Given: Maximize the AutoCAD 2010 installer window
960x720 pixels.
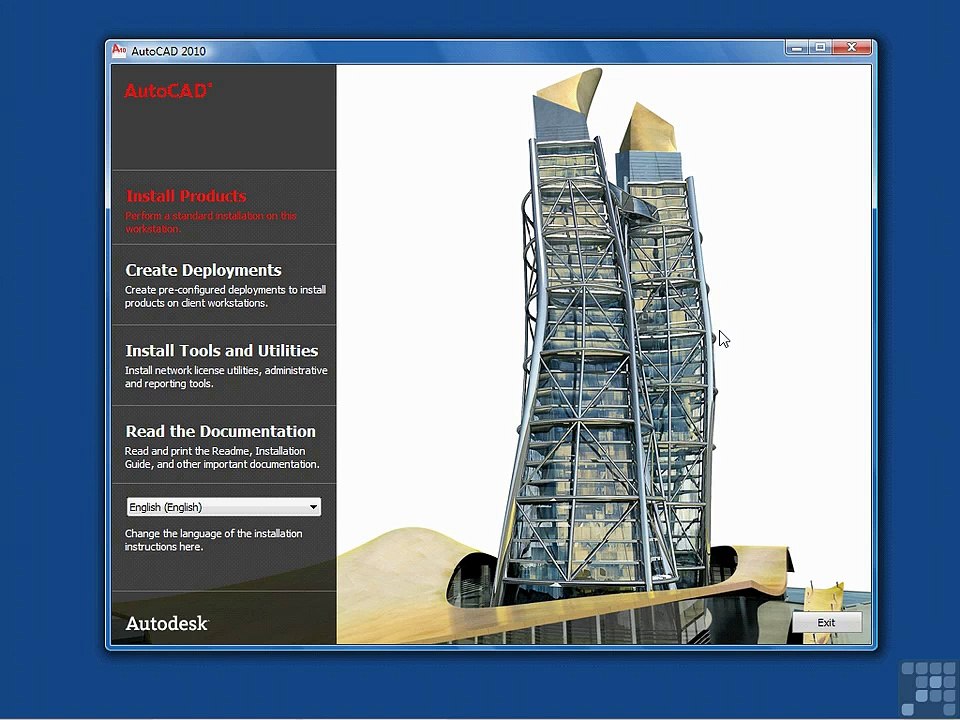Looking at the screenshot, I should [820, 47].
